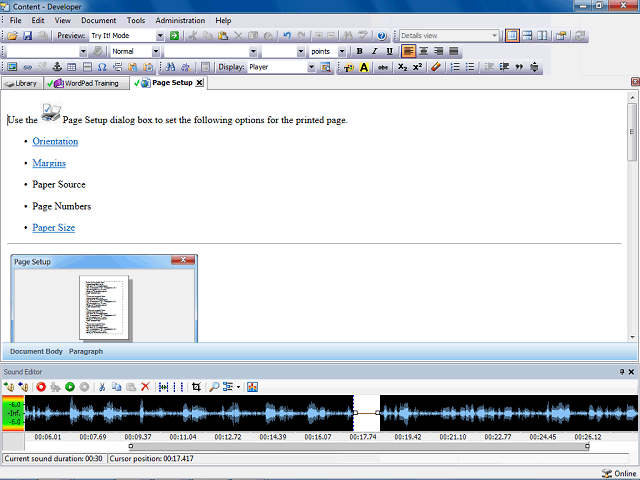Follow the Orientation link
Image resolution: width=640 pixels, height=480 pixels.
pyautogui.click(x=55, y=141)
